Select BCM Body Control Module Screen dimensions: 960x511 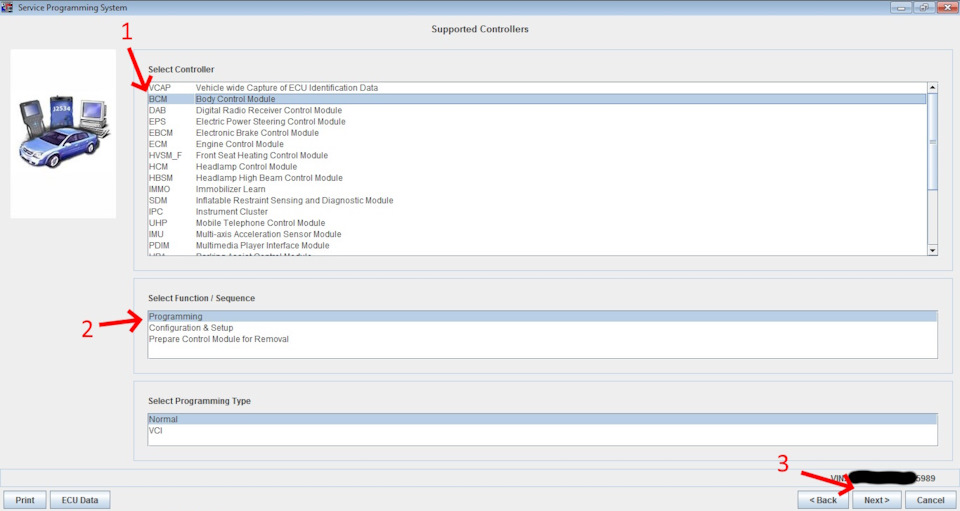pos(537,99)
